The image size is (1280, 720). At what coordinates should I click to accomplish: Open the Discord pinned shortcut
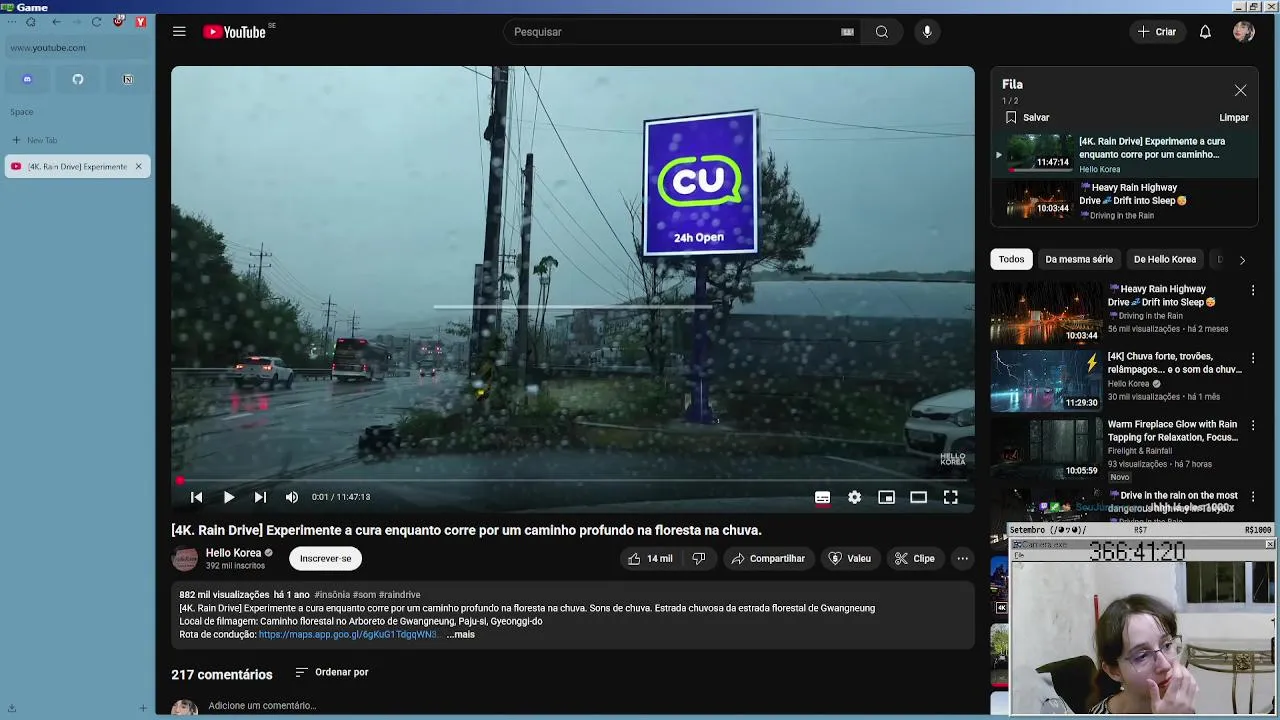27,79
